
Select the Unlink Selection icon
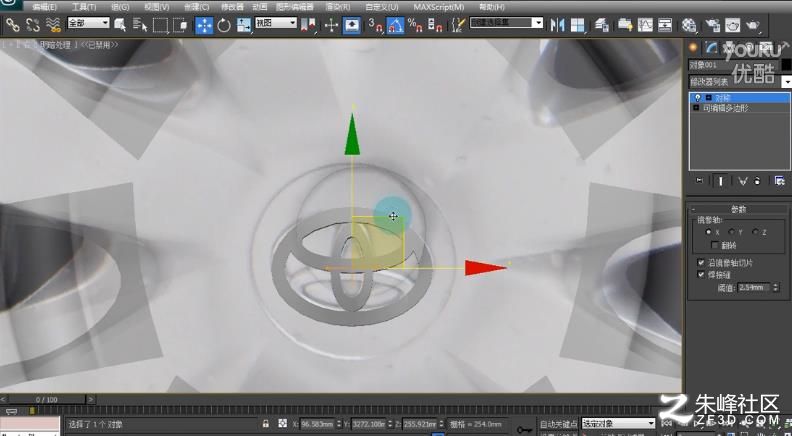tap(32, 25)
